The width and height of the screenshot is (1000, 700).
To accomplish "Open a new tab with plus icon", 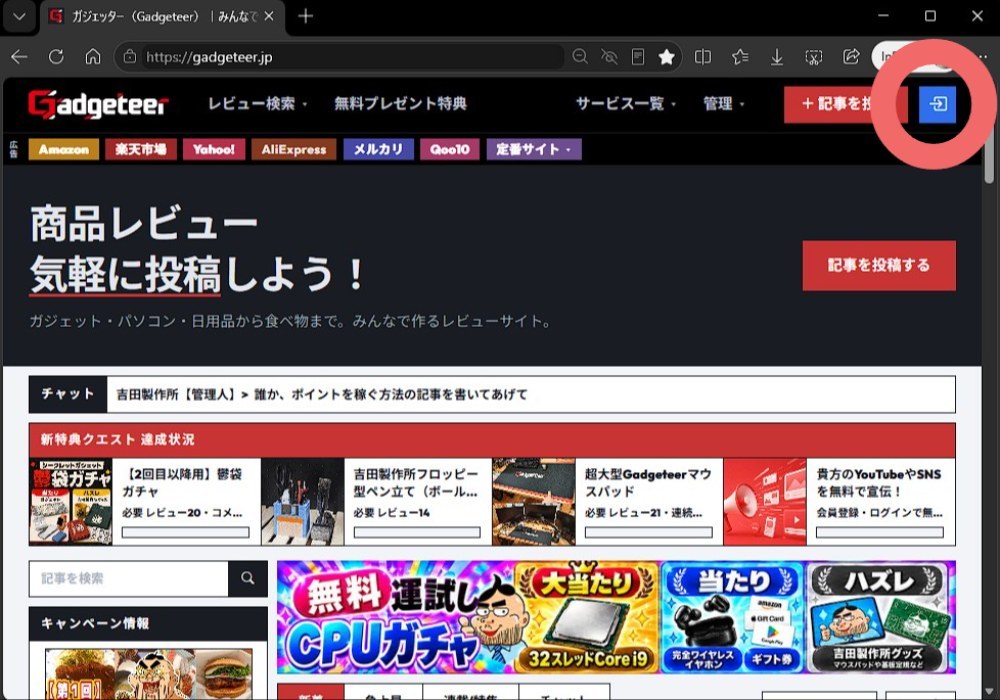I will (305, 16).
